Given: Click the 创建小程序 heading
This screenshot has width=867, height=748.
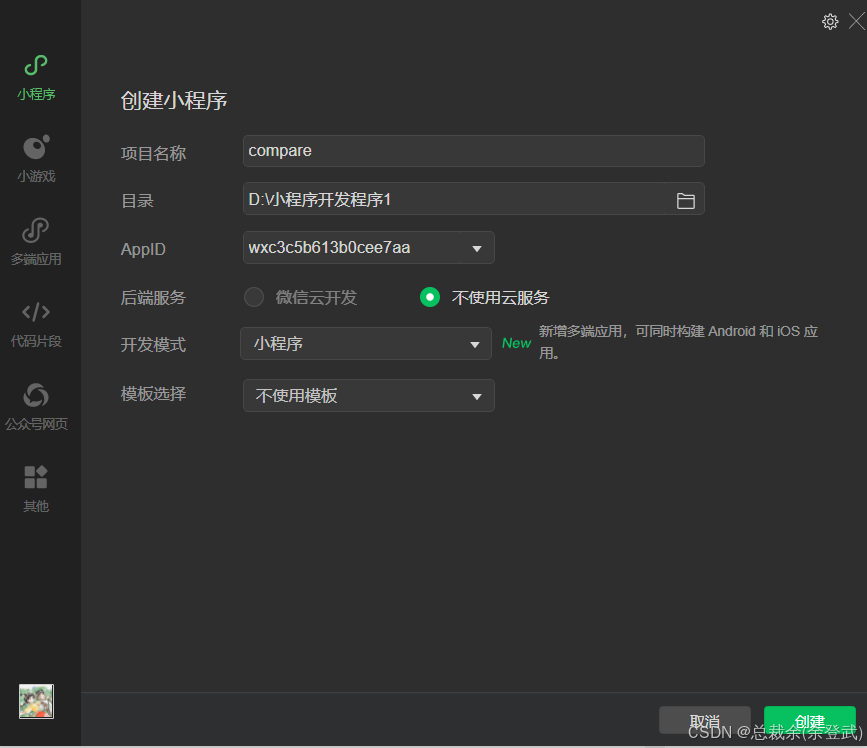Looking at the screenshot, I should point(174,101).
